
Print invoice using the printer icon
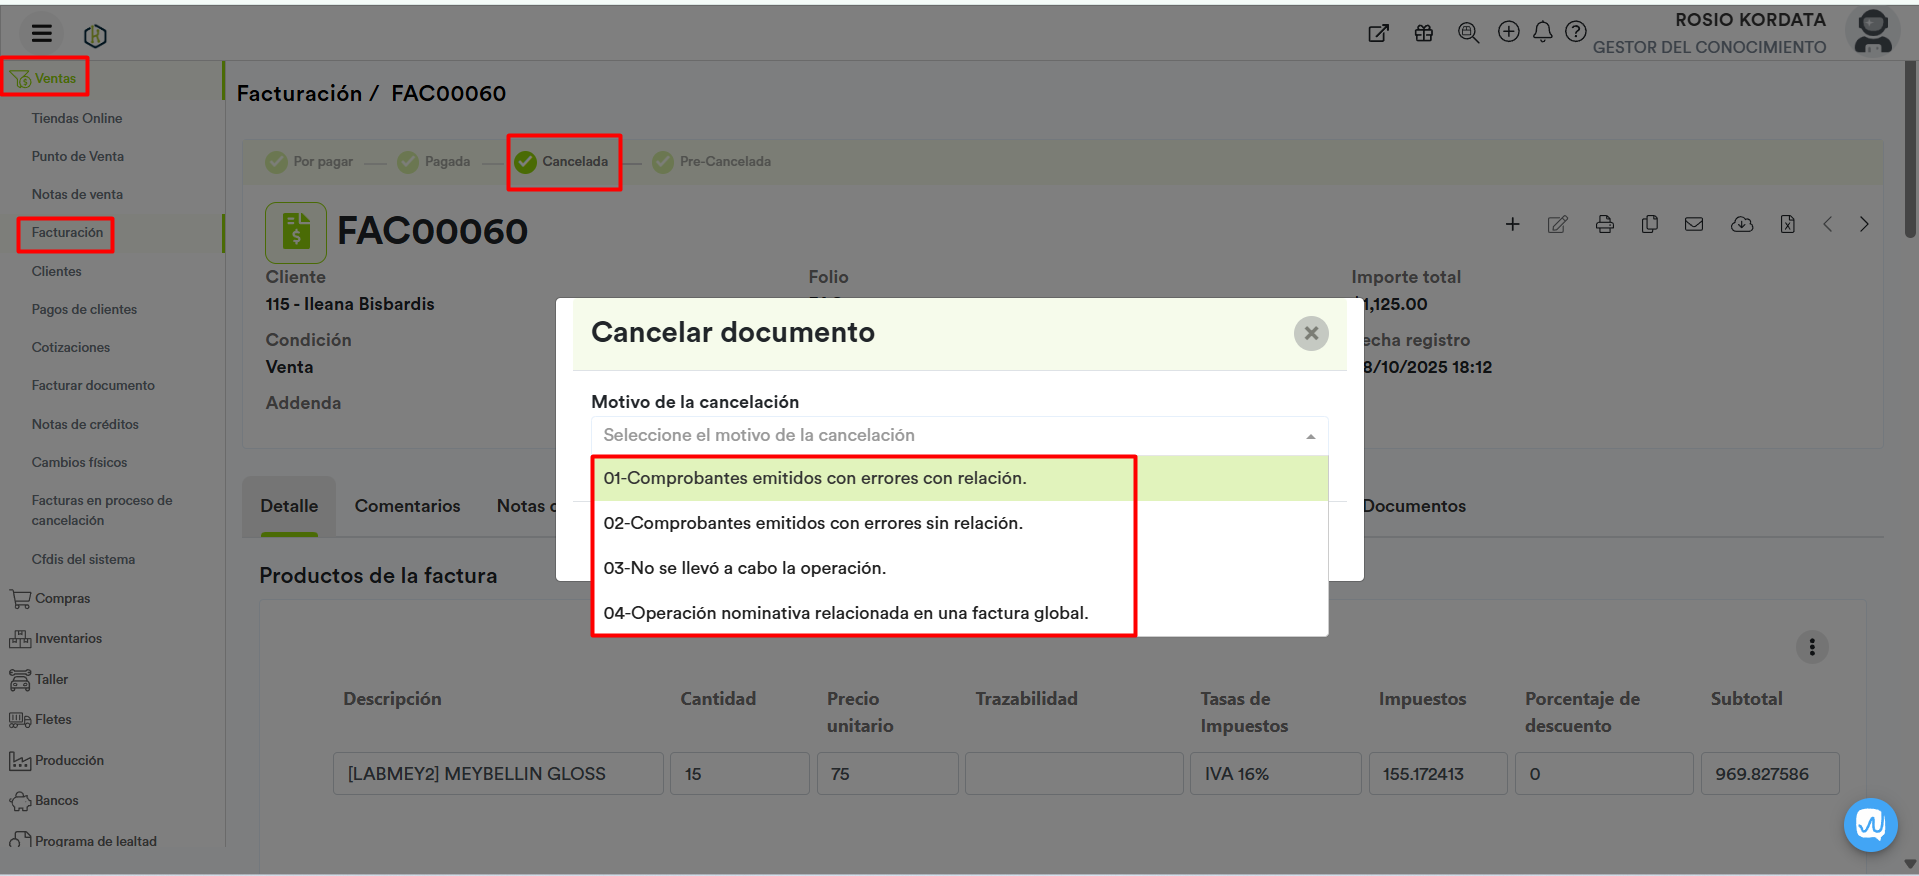[x=1604, y=225]
